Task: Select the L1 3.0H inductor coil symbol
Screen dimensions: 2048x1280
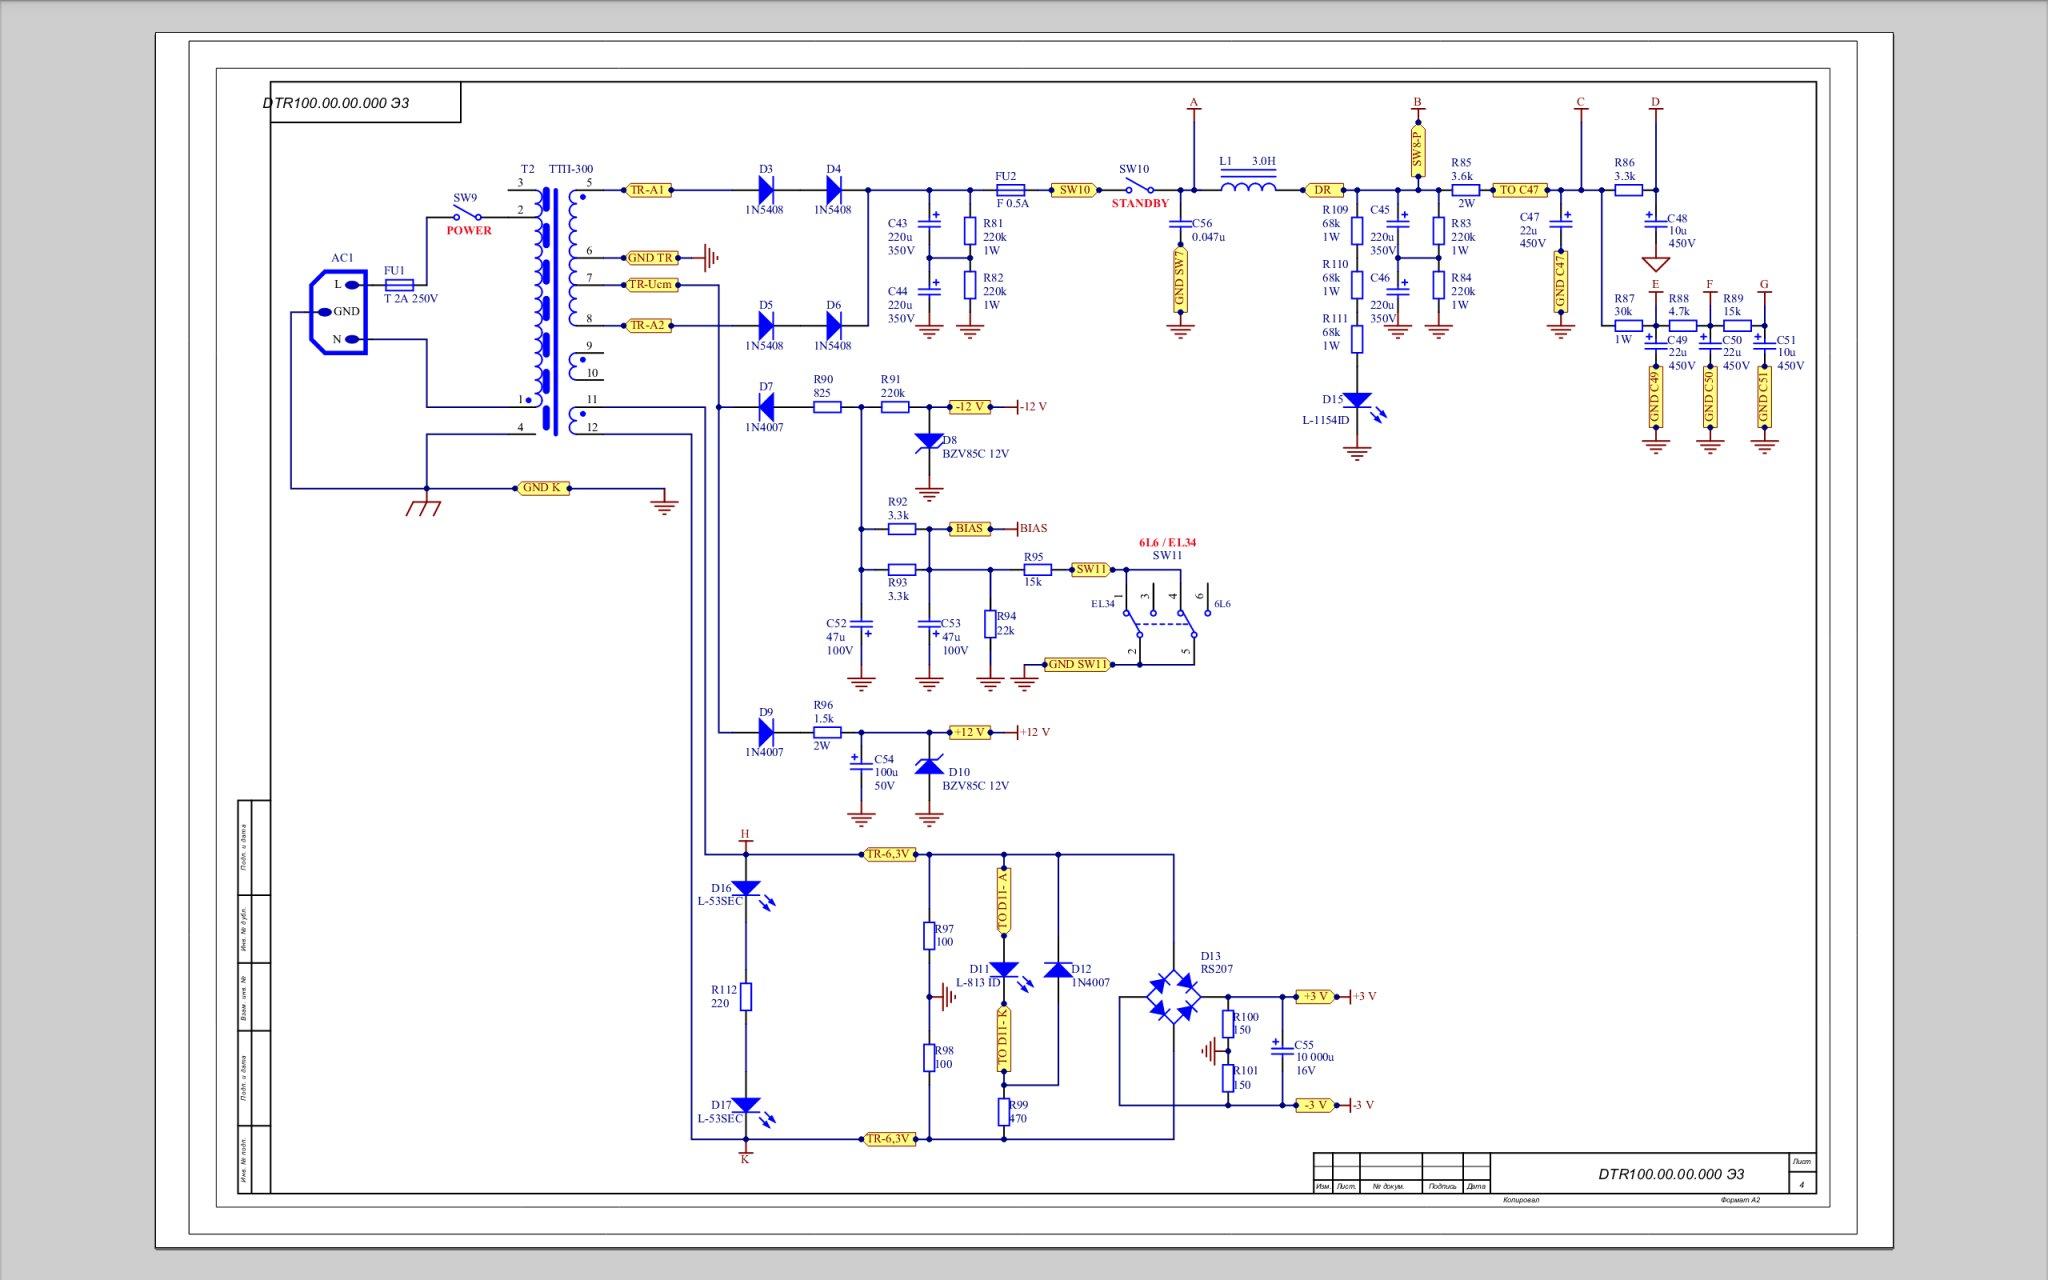Action: pyautogui.click(x=1248, y=187)
